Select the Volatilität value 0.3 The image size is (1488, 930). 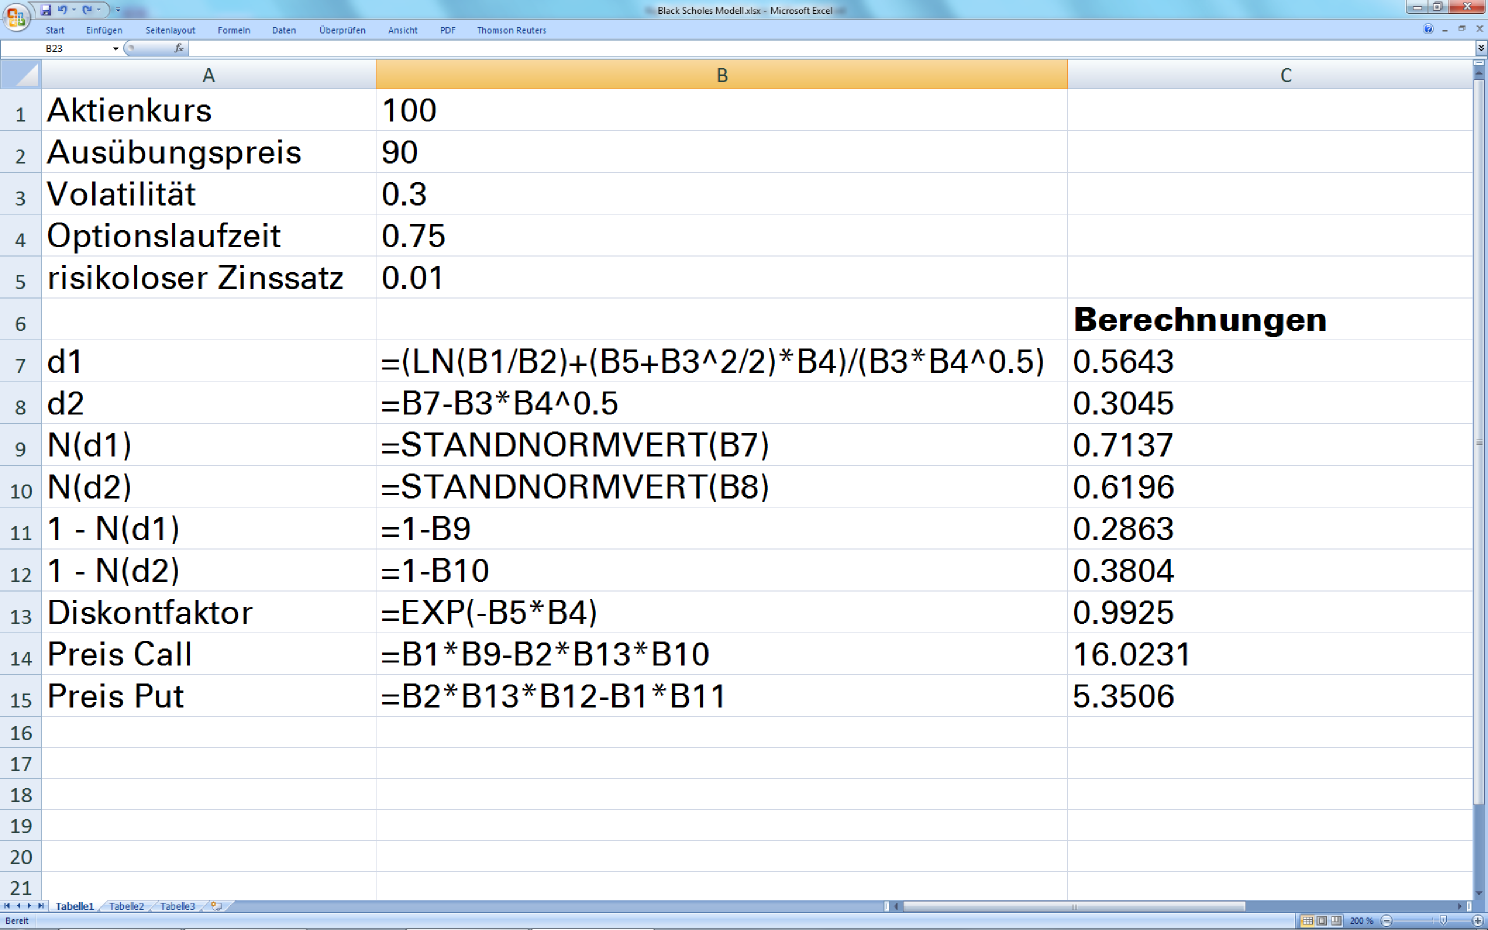722,194
